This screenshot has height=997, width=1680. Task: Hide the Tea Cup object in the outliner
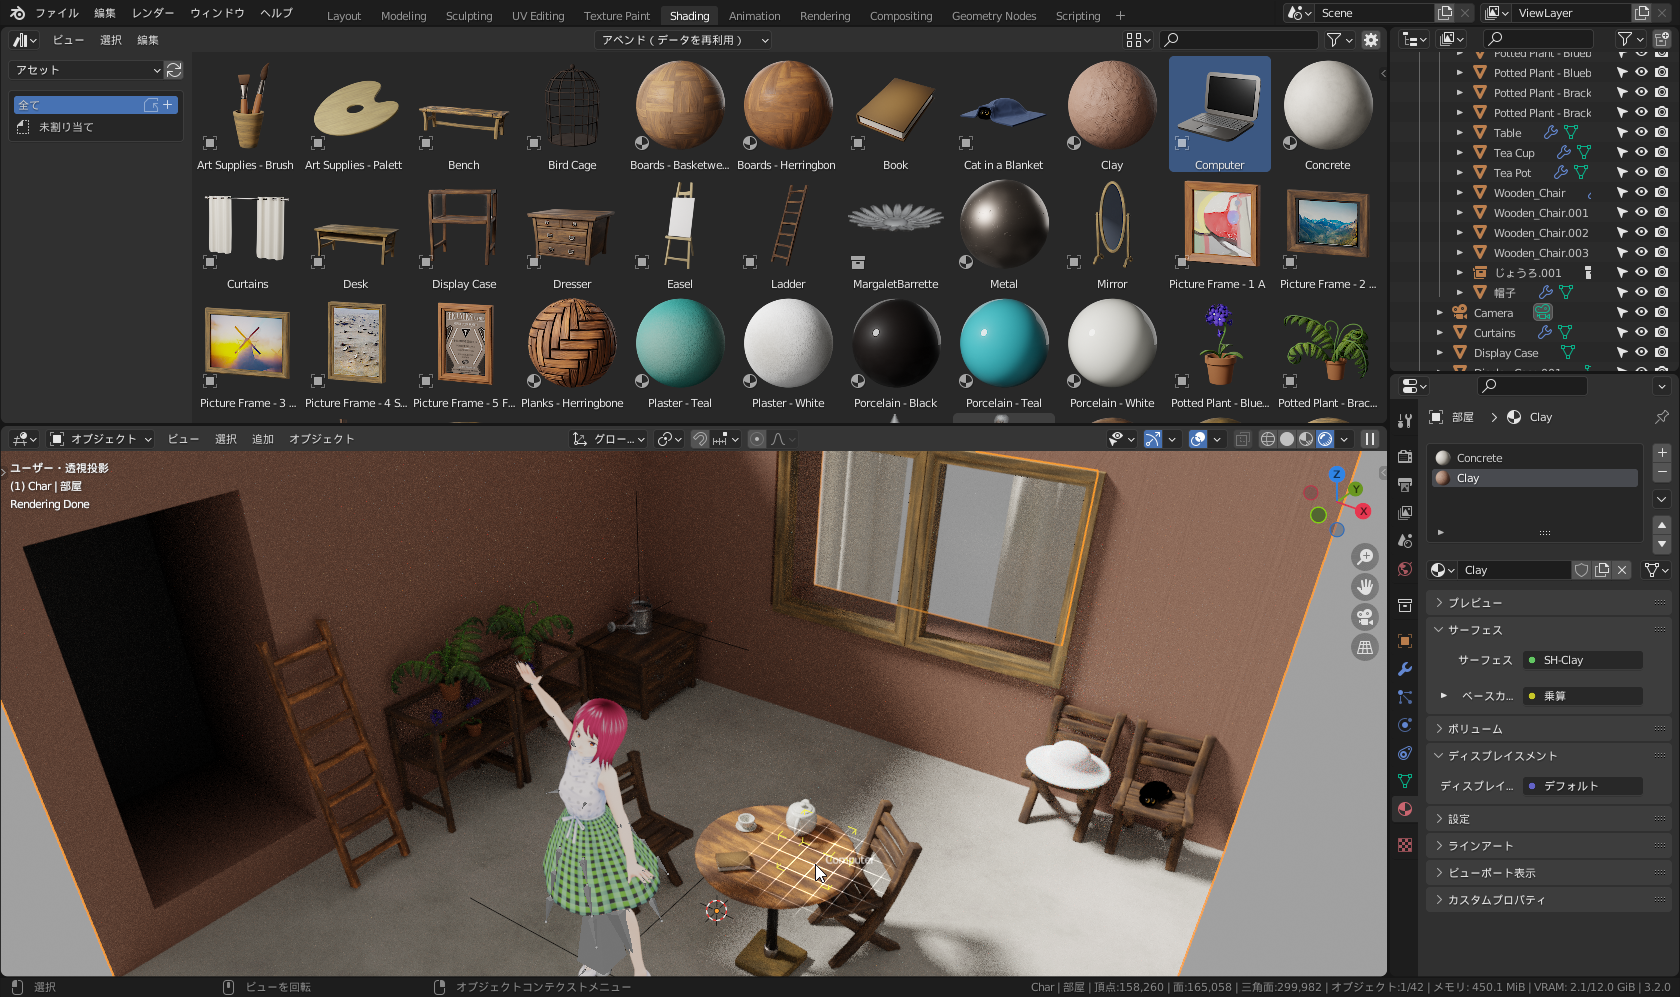pyautogui.click(x=1640, y=152)
